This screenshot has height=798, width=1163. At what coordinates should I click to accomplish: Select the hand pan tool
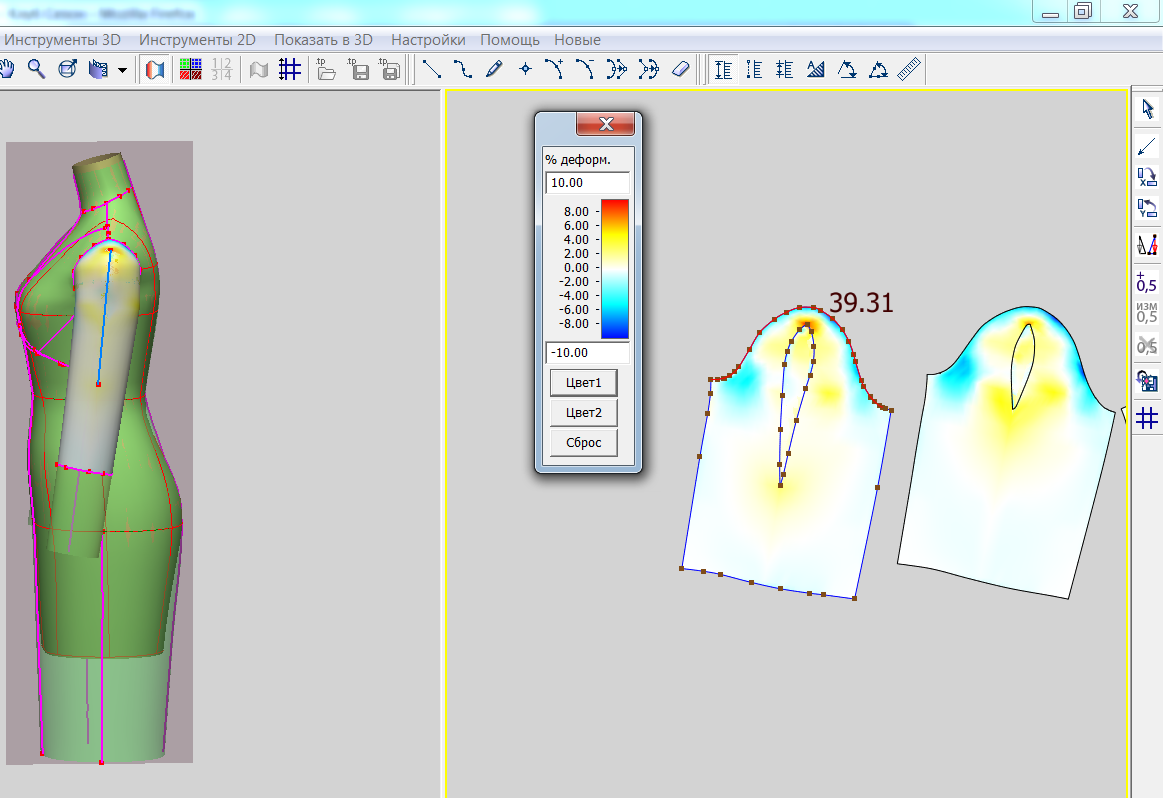click(8, 69)
